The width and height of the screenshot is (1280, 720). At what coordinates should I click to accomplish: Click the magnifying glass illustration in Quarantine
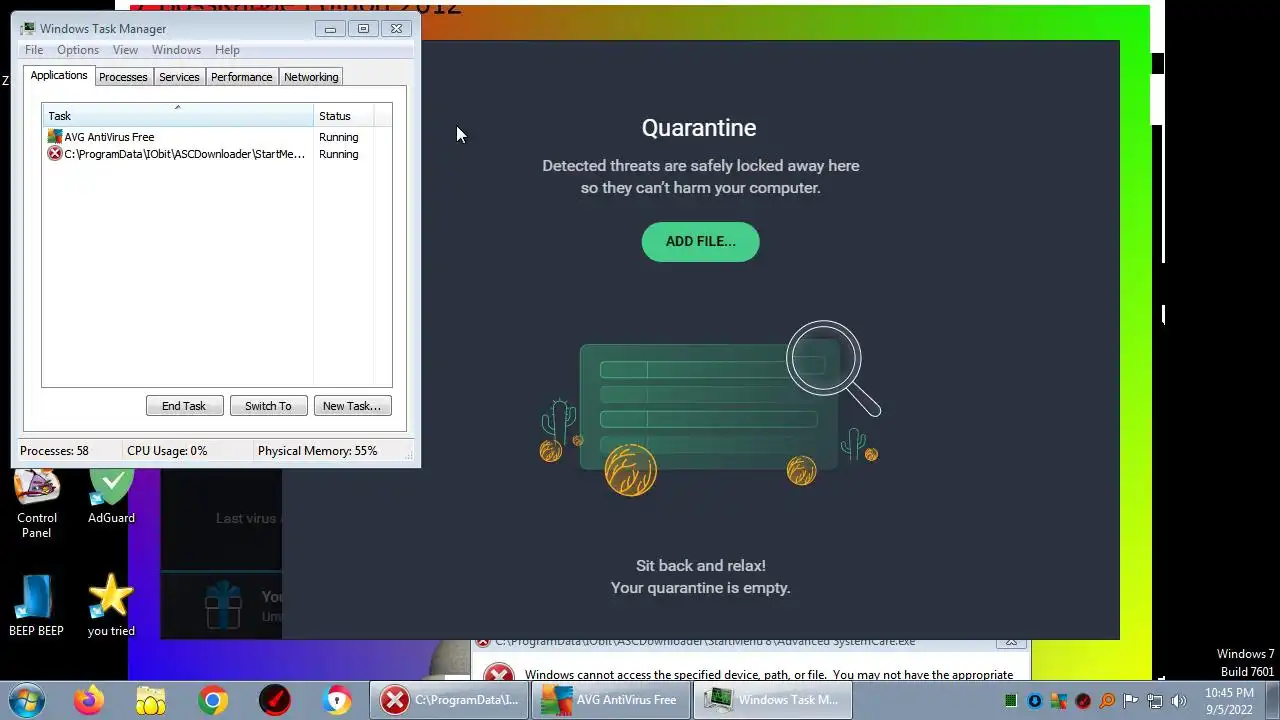click(x=833, y=368)
